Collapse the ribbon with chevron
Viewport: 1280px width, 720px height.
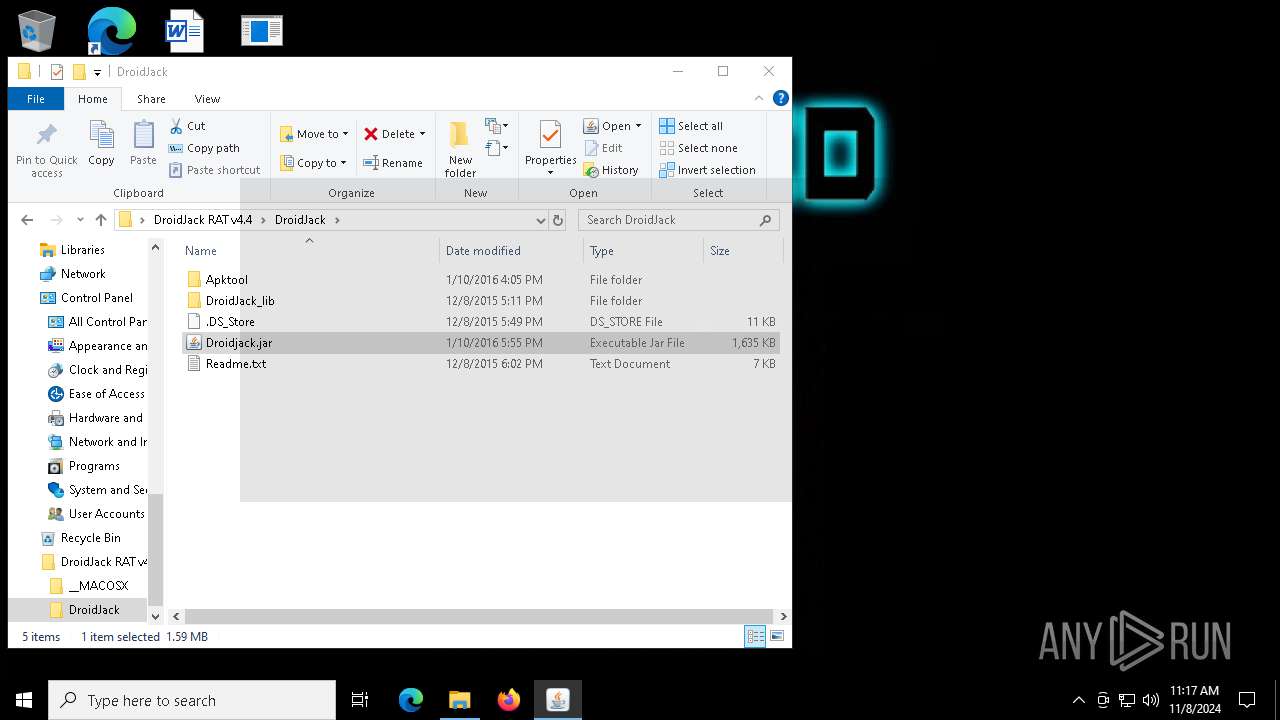pos(759,98)
